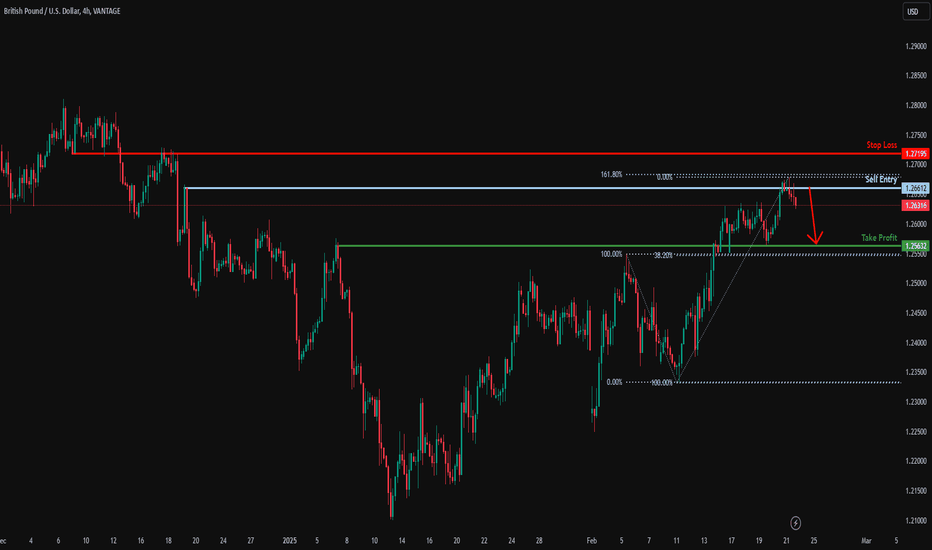Click the '2025' date axis label
932x550 pixels.
click(289, 541)
